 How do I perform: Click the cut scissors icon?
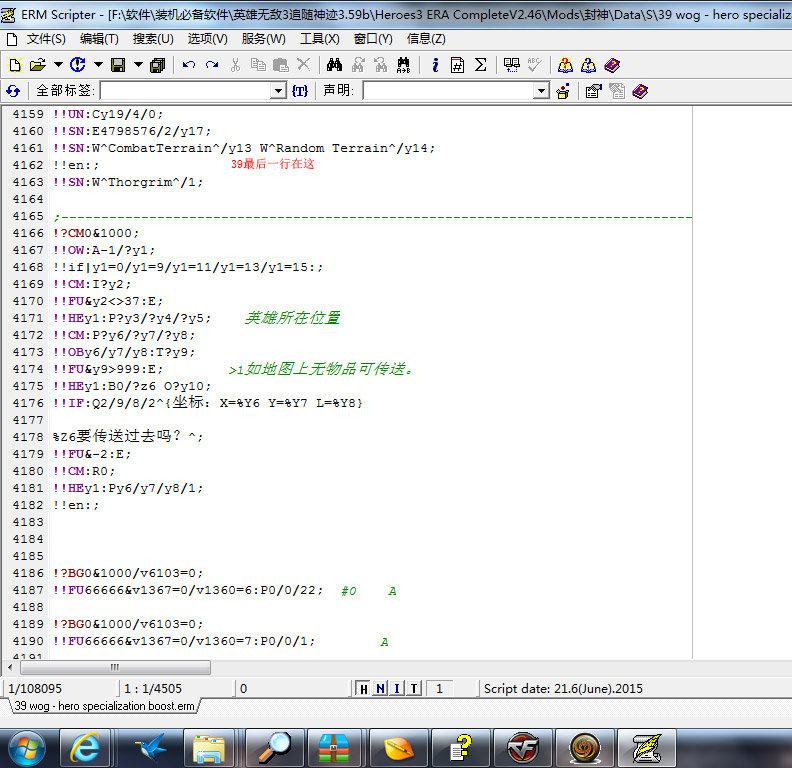(235, 65)
